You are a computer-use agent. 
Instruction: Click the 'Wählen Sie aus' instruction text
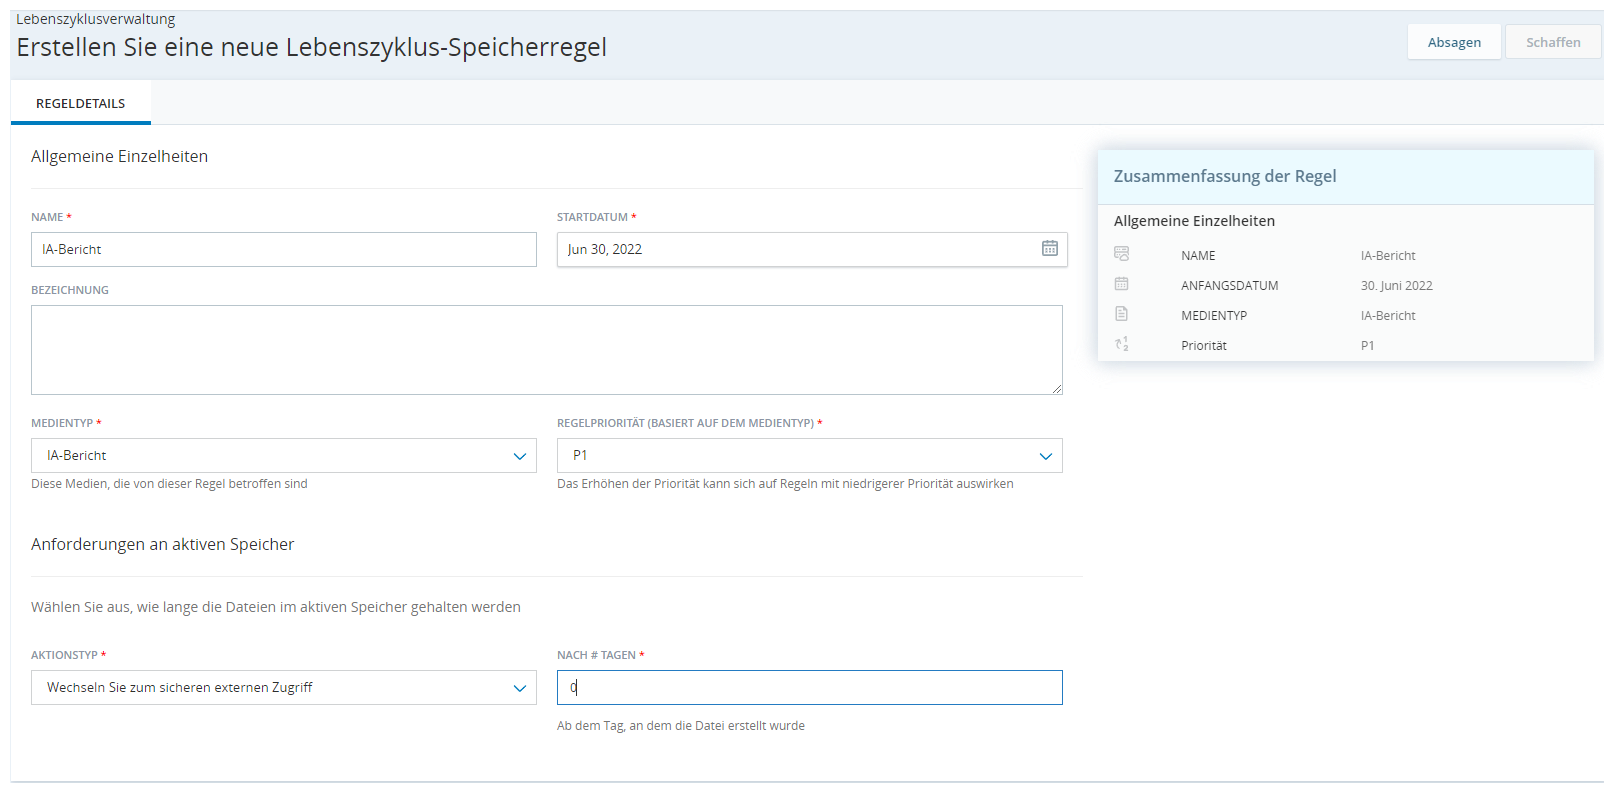click(x=276, y=607)
